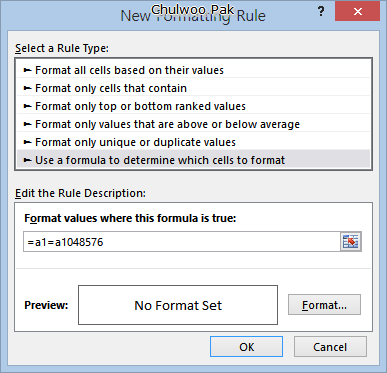The image size is (387, 373).
Task: Click the arrow bullet beside 'Format only cells that contain'
Action: pyautogui.click(x=27, y=88)
